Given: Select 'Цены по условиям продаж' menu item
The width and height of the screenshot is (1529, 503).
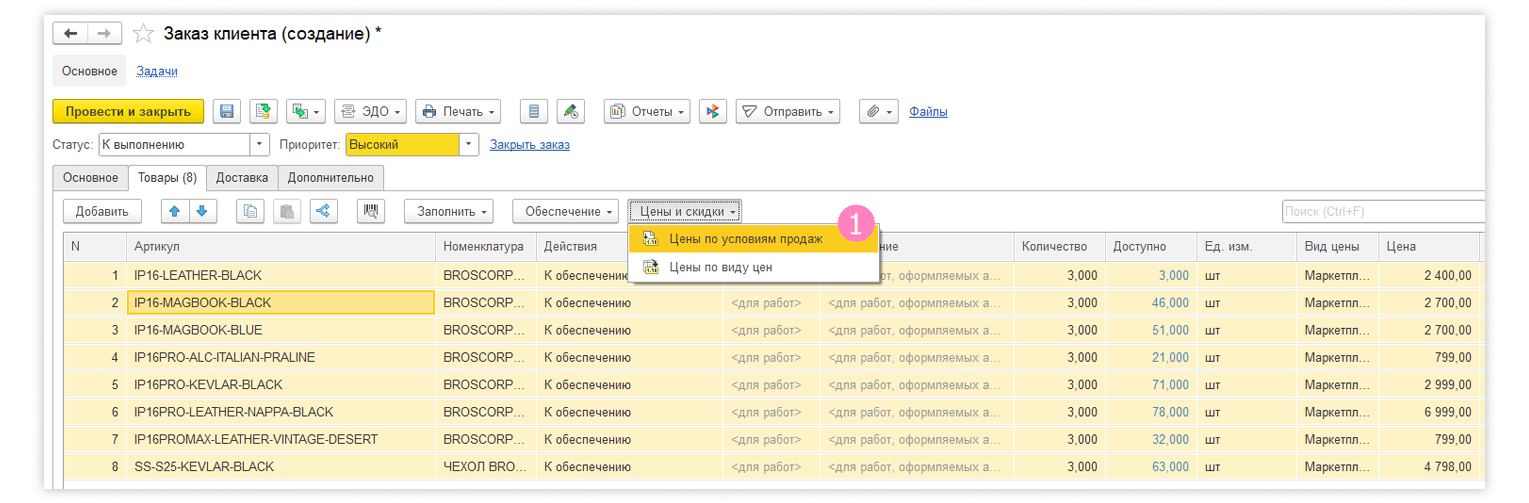Looking at the screenshot, I should click(x=745, y=239).
